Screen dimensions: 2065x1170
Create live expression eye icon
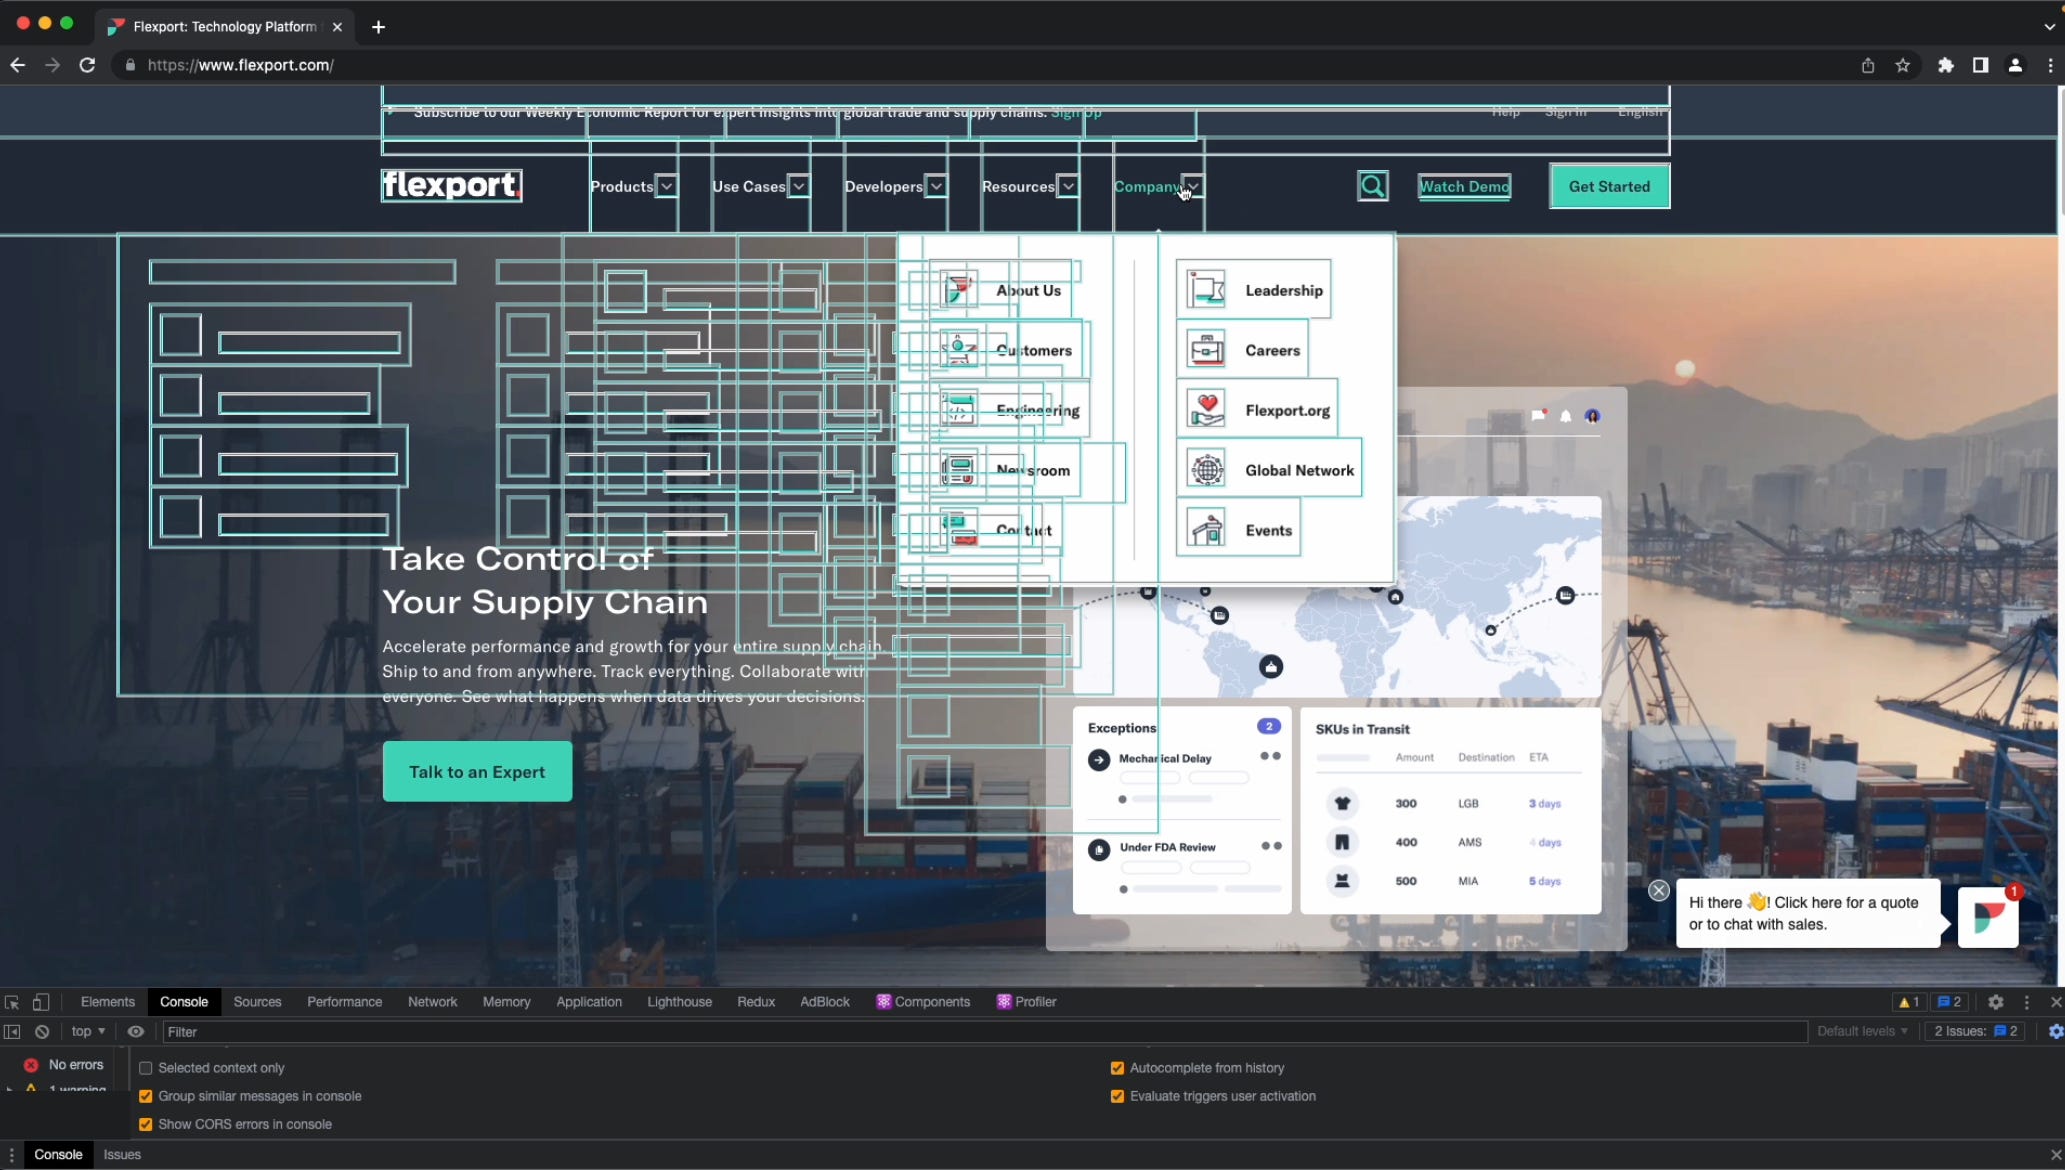(x=136, y=1031)
